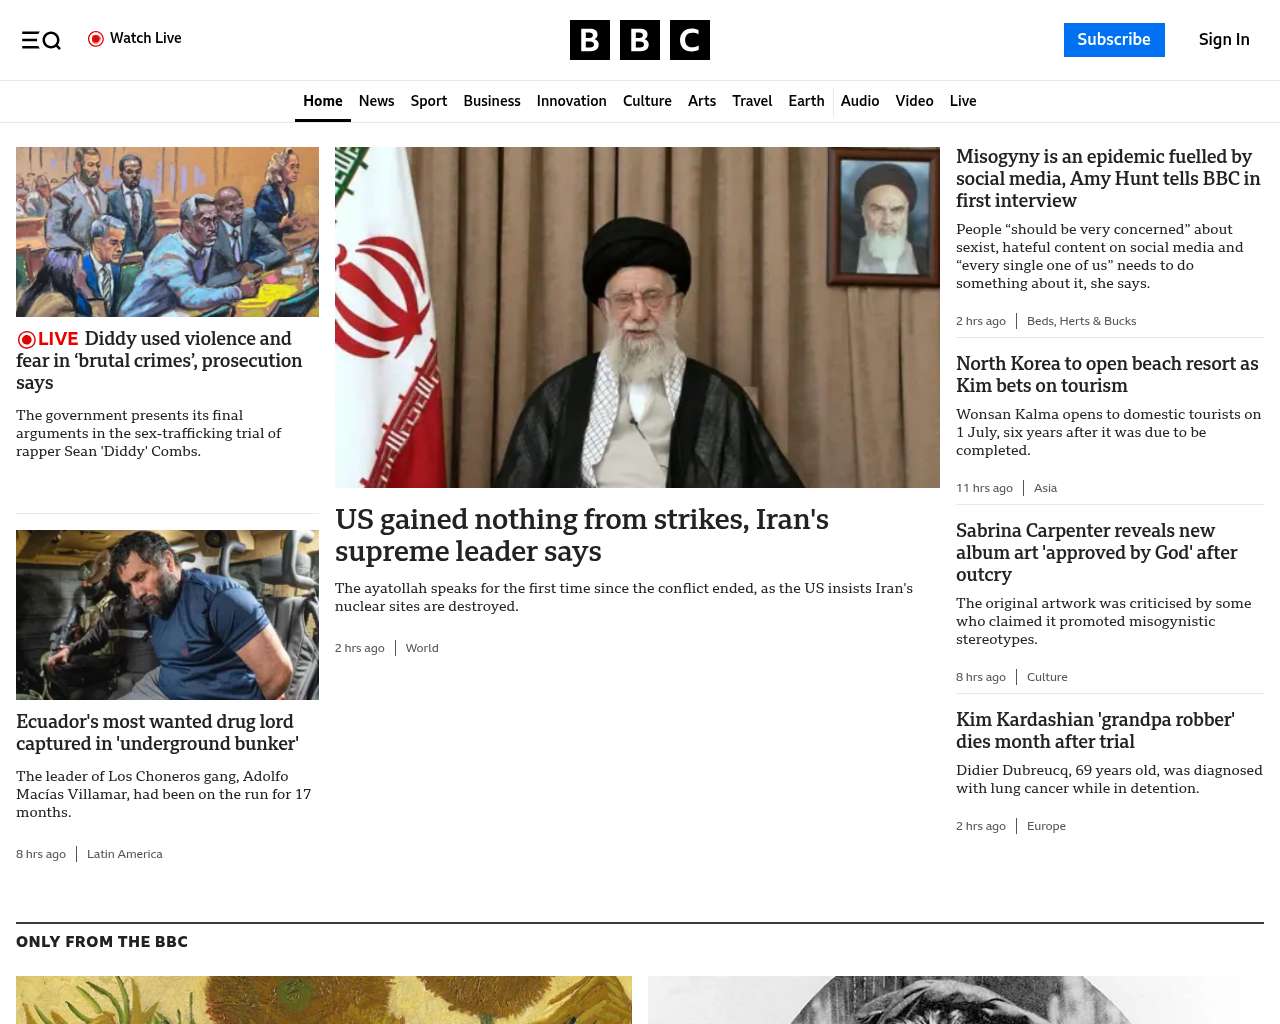This screenshot has height=1024, width=1280.
Task: Open the sunflowers painting thumbnail
Action: 324,1000
